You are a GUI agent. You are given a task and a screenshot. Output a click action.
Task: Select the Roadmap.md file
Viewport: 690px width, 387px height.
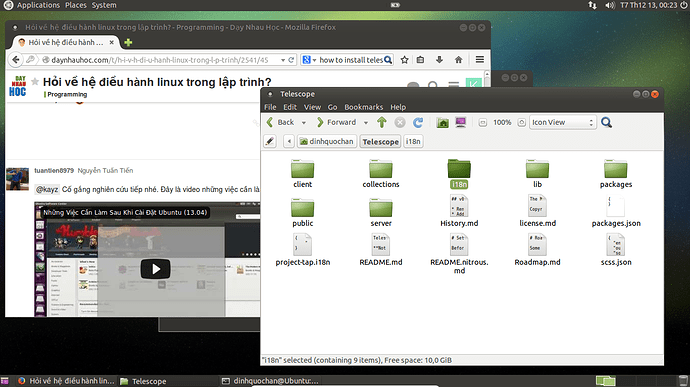pos(537,250)
